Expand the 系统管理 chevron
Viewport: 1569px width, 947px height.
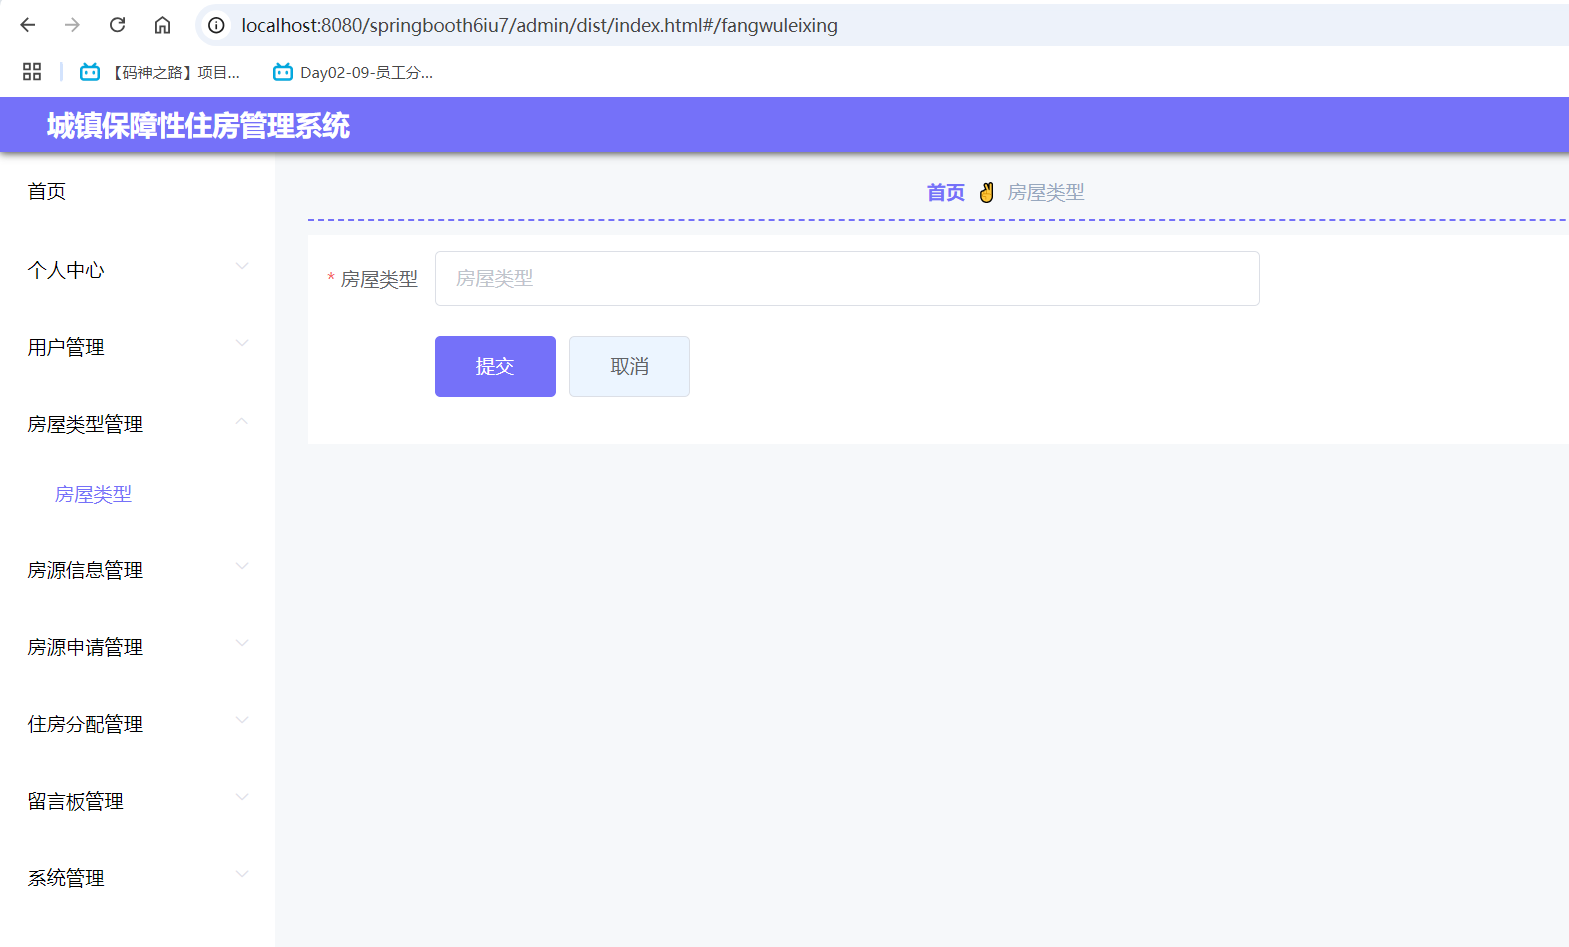(241, 874)
